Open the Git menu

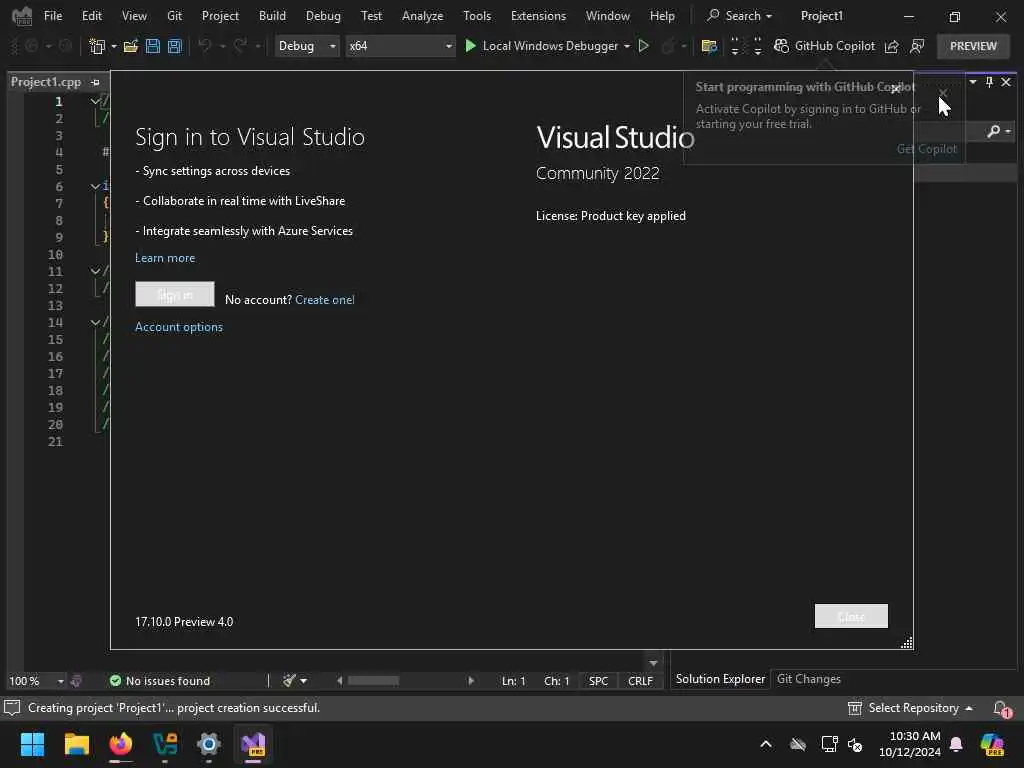coord(174,16)
